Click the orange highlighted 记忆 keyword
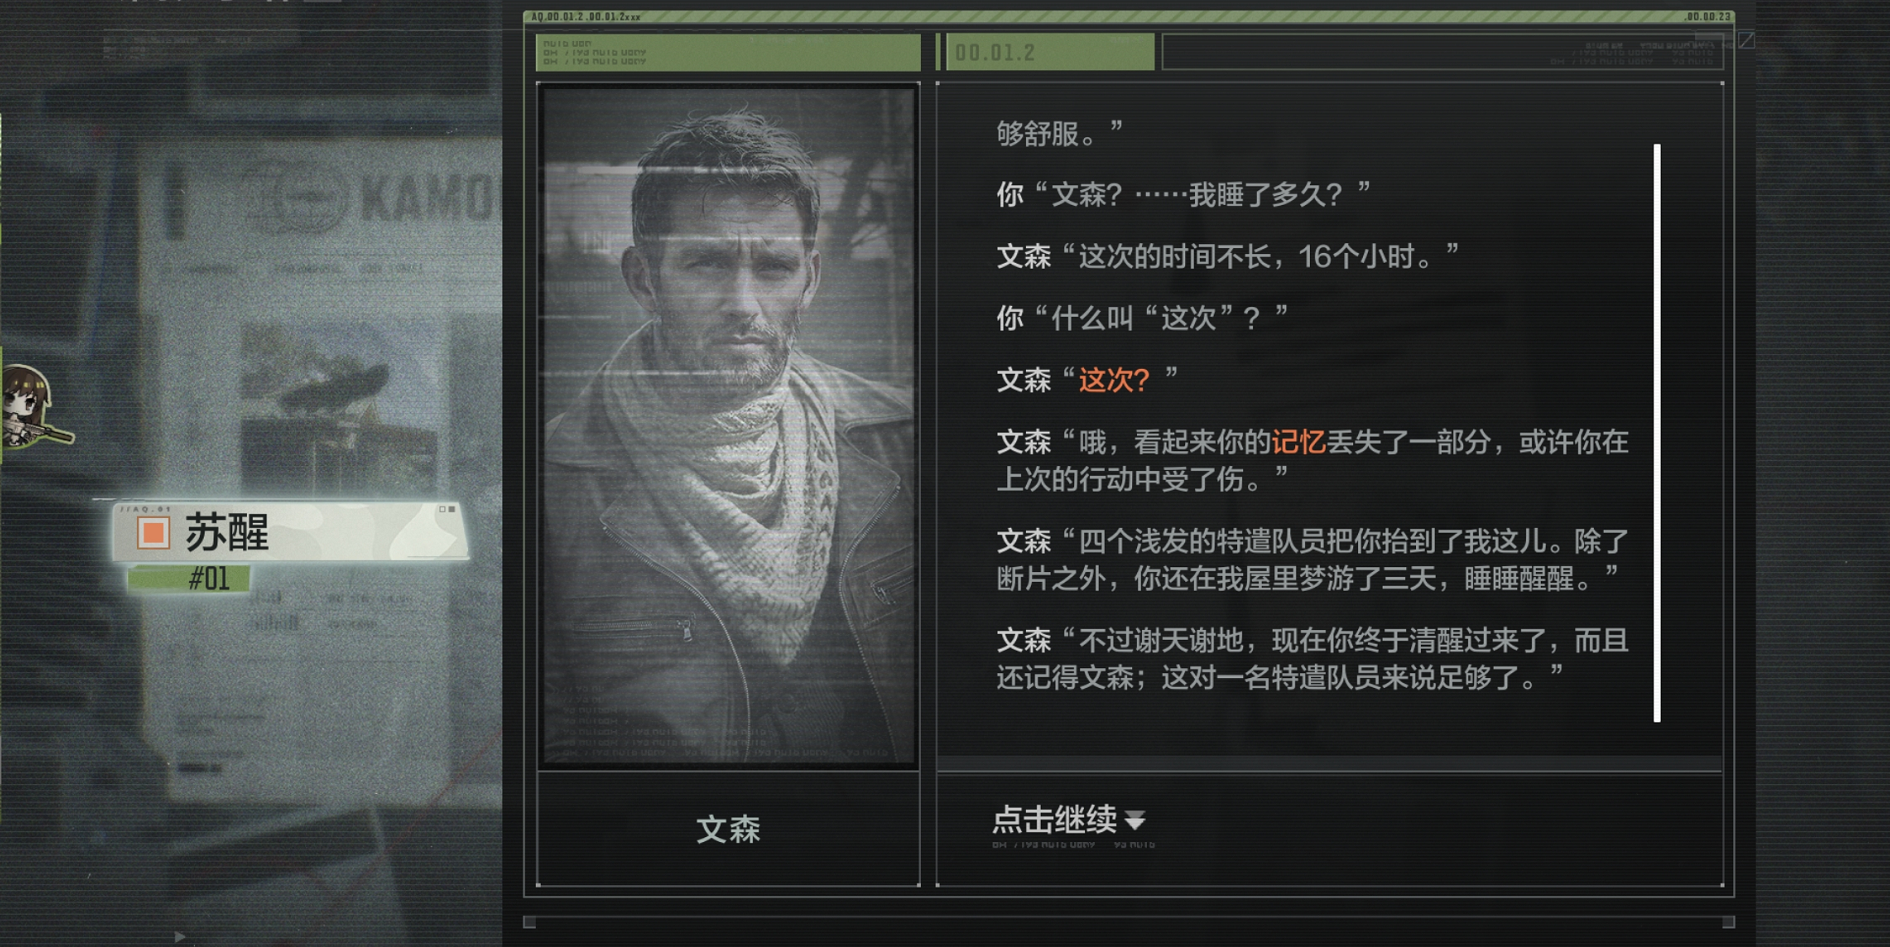 point(1298,442)
